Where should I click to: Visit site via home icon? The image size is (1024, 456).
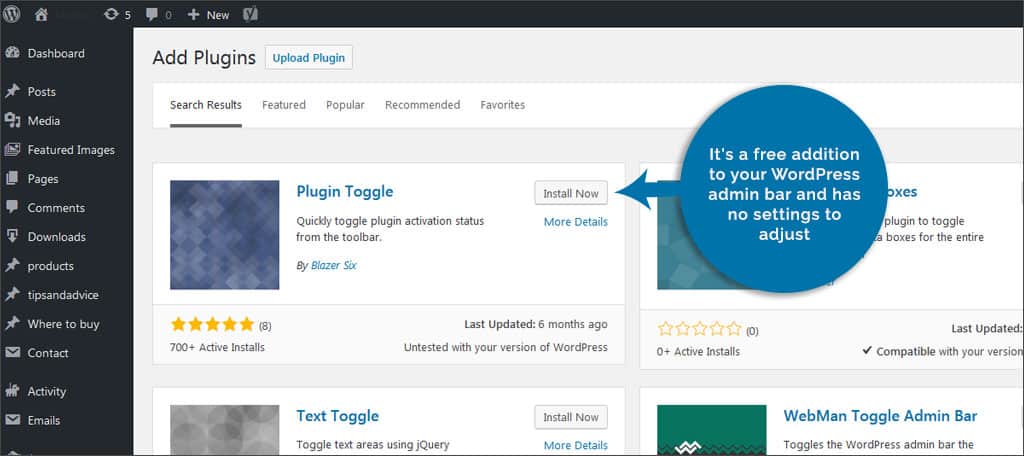click(41, 14)
